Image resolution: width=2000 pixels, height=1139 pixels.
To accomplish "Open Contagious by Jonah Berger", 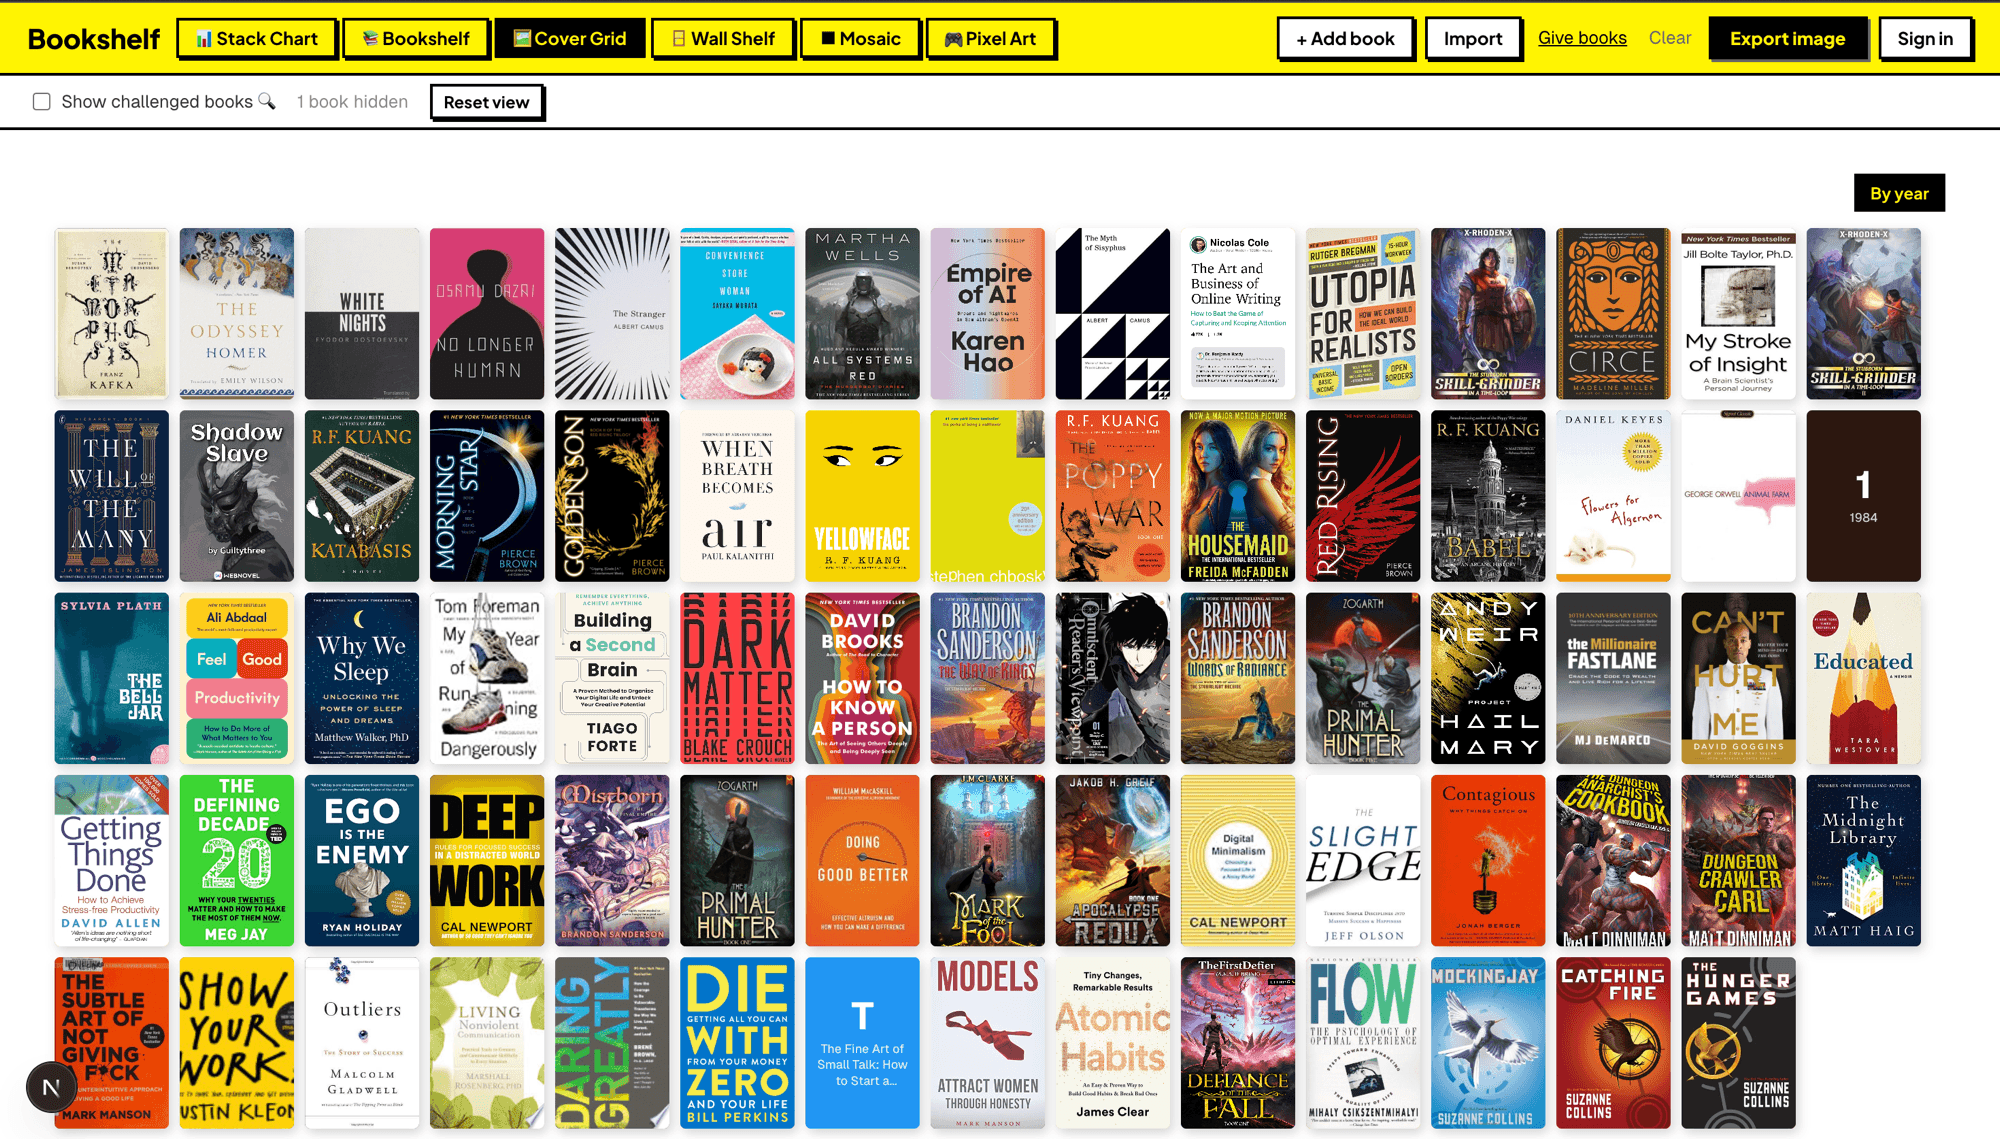I will (1488, 861).
